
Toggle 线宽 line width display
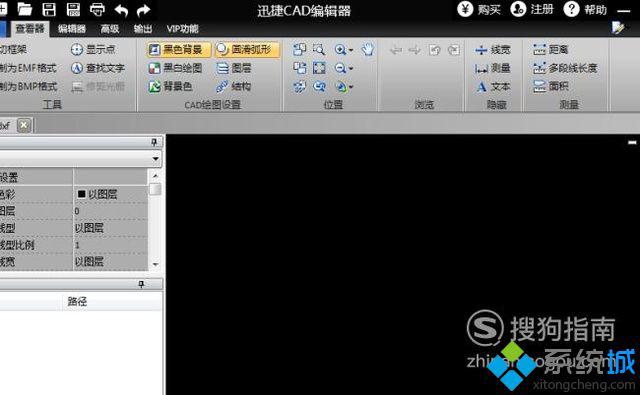pyautogui.click(x=493, y=50)
